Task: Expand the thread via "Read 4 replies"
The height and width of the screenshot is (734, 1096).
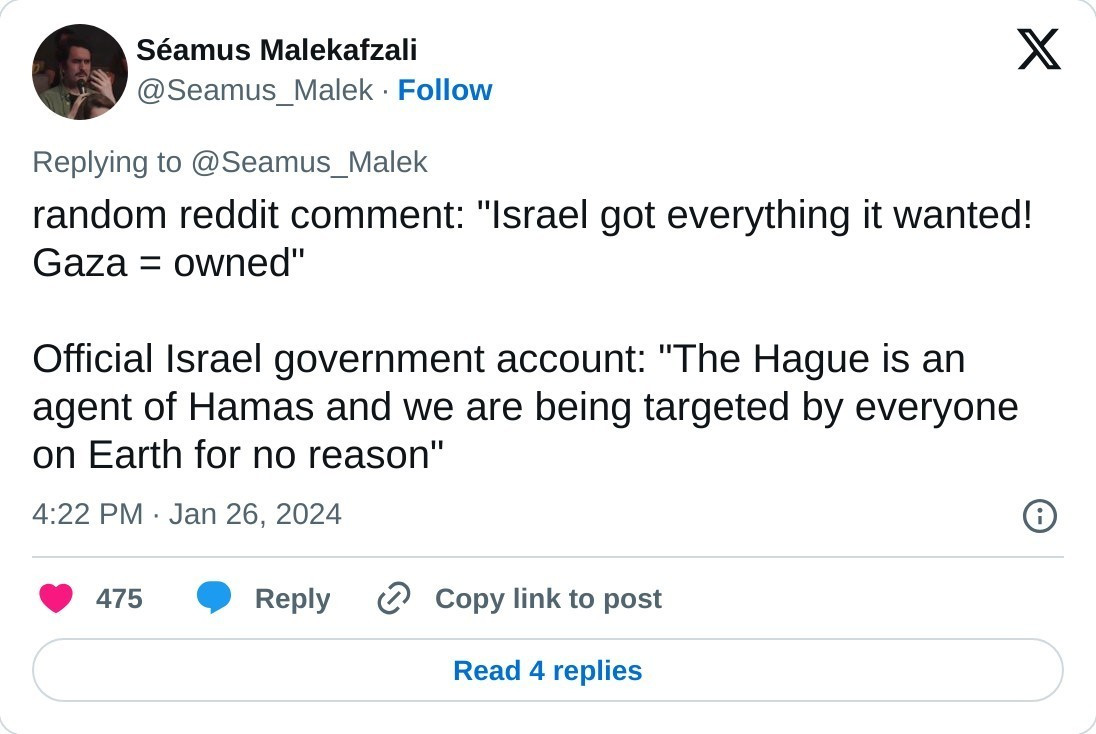Action: (548, 670)
